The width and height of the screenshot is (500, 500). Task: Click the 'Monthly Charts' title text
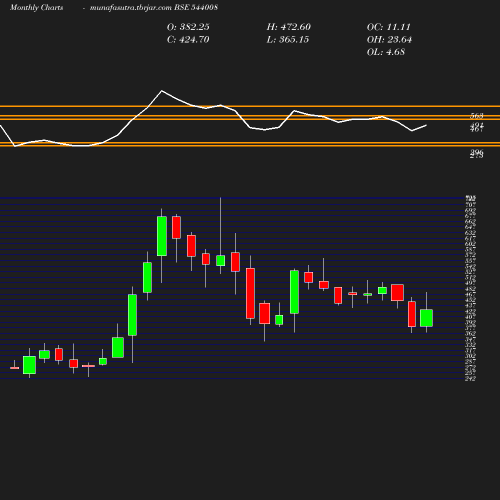click(36, 7)
